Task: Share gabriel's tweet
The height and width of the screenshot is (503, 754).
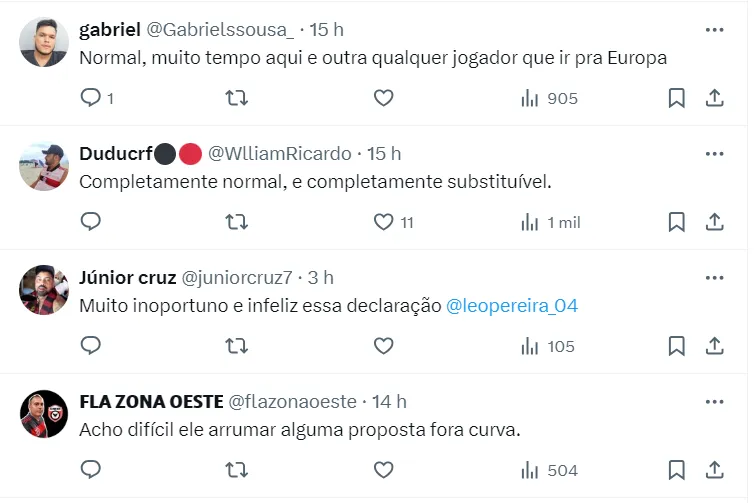Action: [714, 98]
